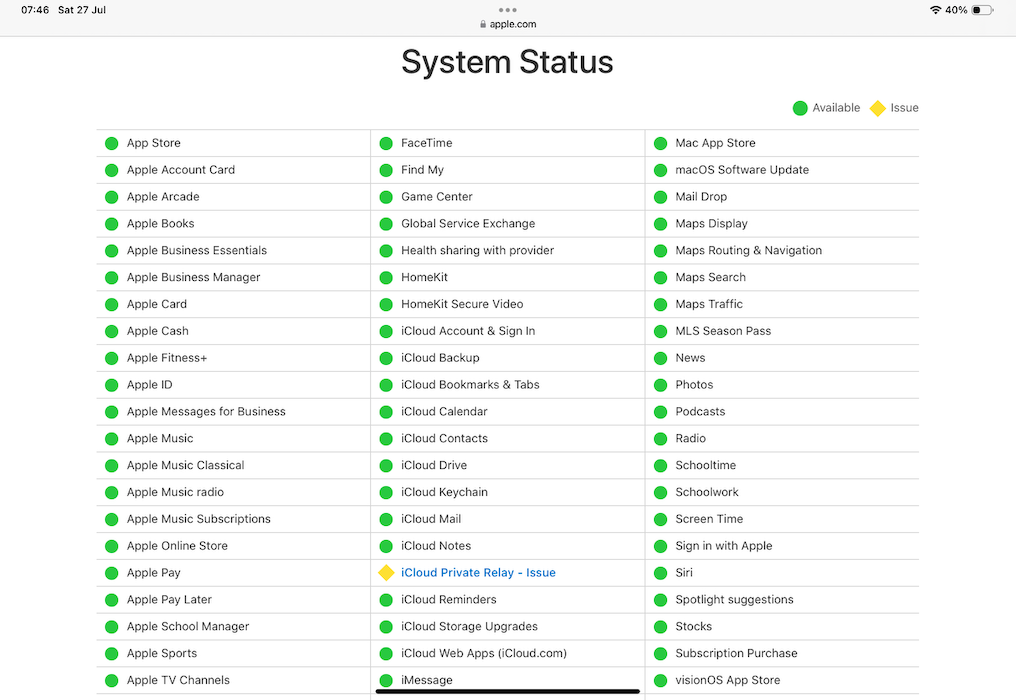
Task: Click the green dot next to Apple Pay
Action: point(112,573)
